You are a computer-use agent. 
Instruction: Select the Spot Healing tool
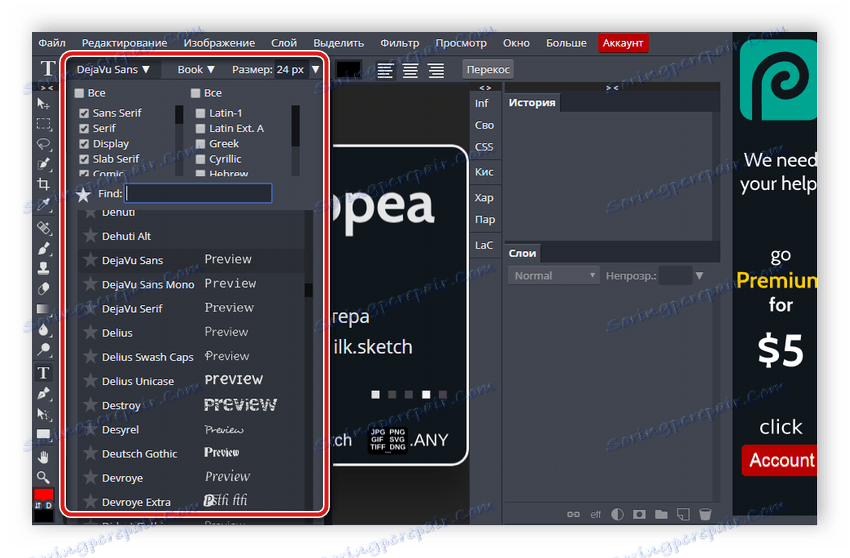pyautogui.click(x=43, y=227)
